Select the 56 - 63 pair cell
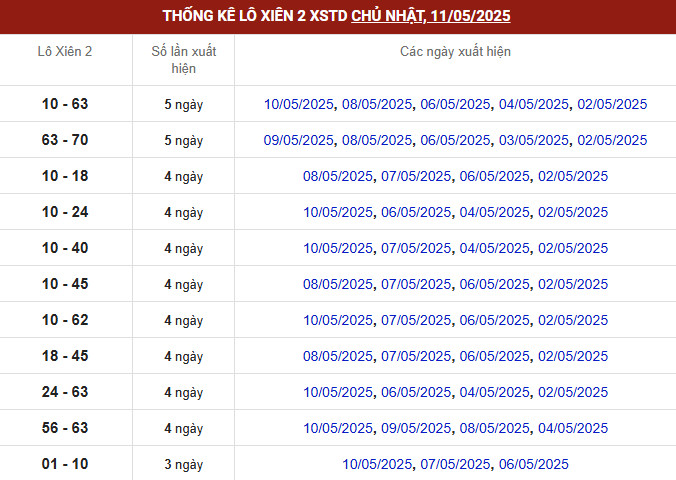676x480 pixels. pyautogui.click(x=65, y=428)
